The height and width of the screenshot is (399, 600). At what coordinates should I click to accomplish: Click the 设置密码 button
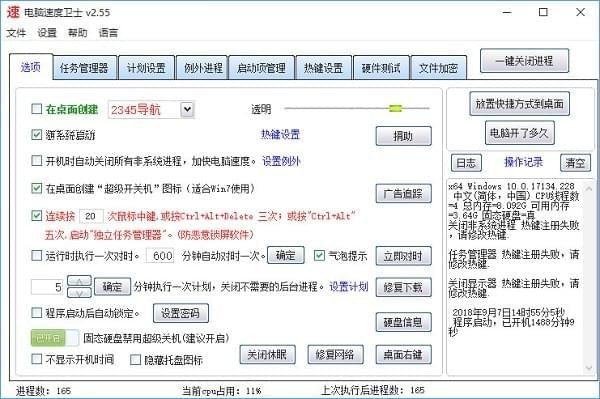tap(181, 313)
